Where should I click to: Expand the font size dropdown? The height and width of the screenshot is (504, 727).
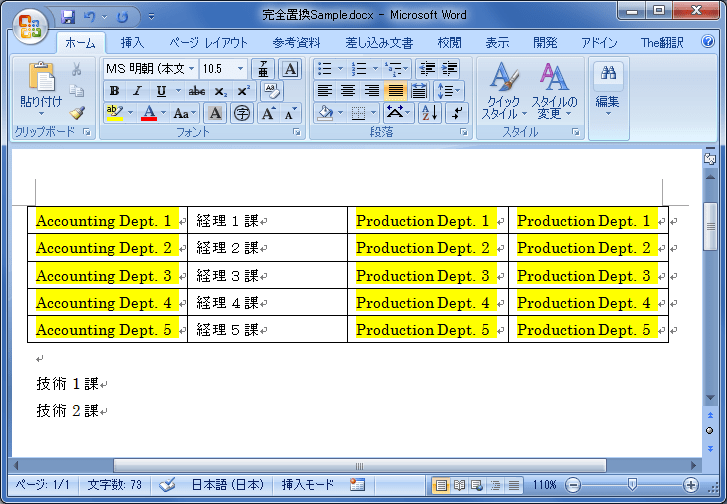pyautogui.click(x=240, y=69)
